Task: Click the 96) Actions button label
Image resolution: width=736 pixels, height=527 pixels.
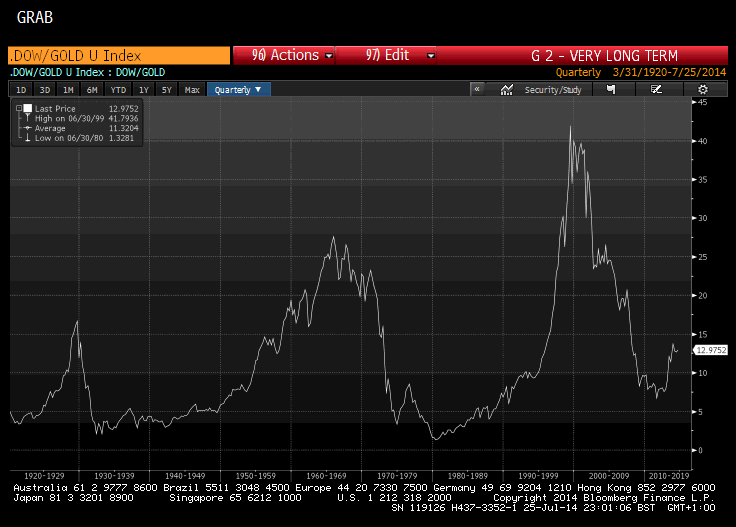Action: (x=285, y=55)
